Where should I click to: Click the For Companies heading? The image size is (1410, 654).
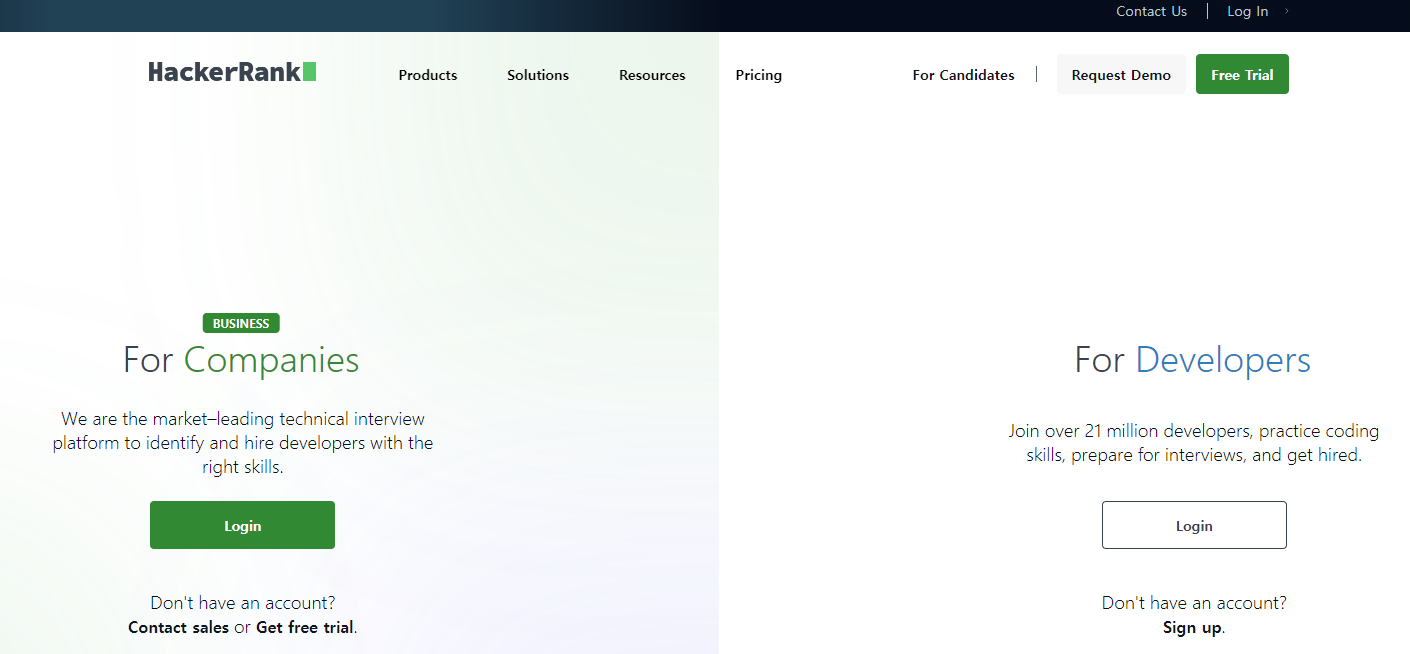(x=241, y=360)
